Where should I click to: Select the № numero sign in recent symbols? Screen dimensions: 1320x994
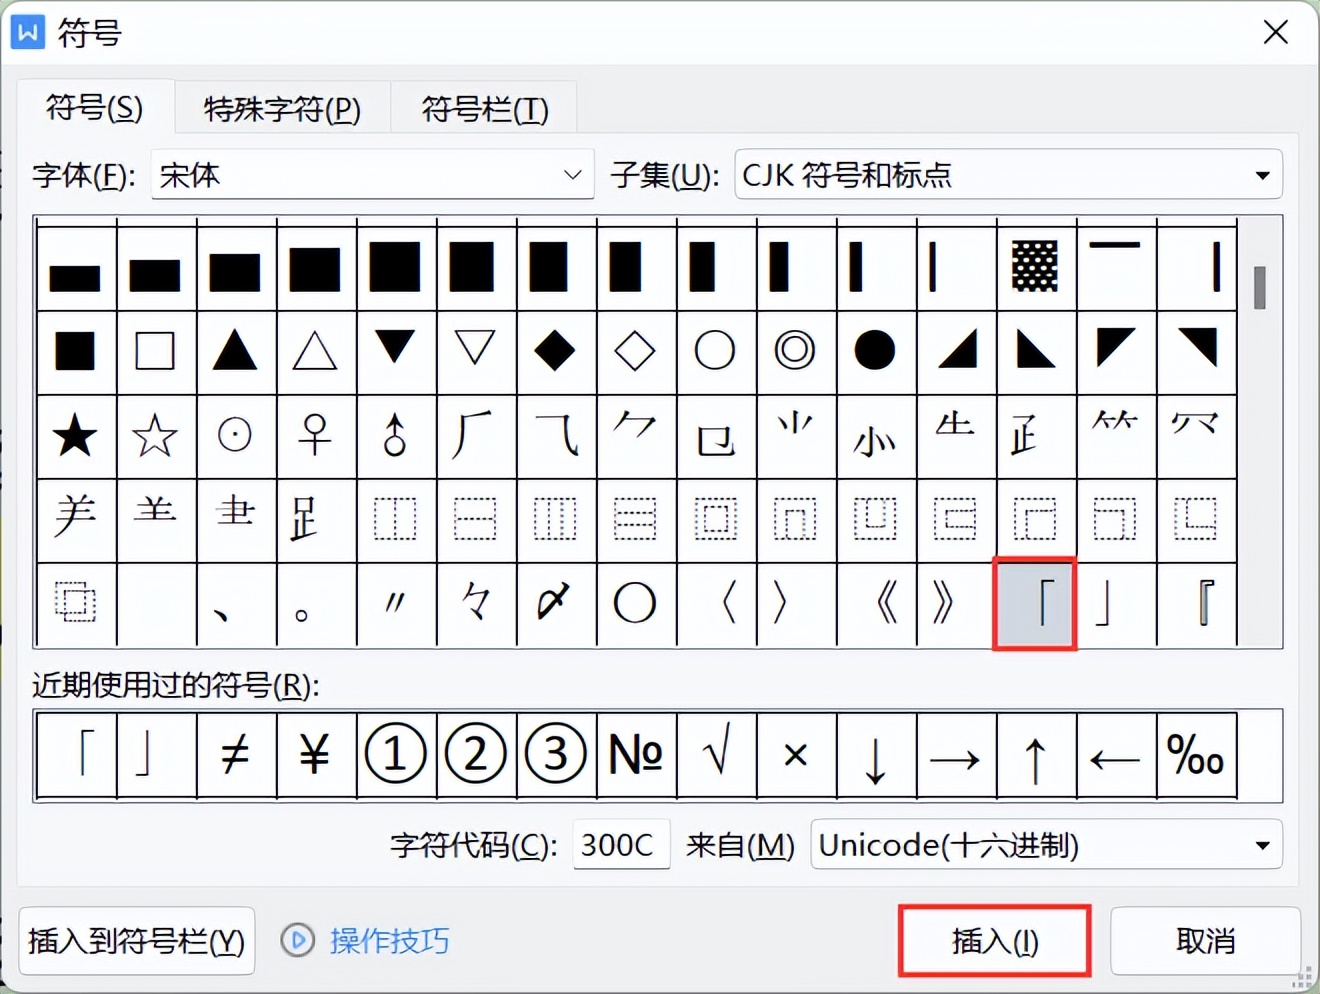point(635,755)
